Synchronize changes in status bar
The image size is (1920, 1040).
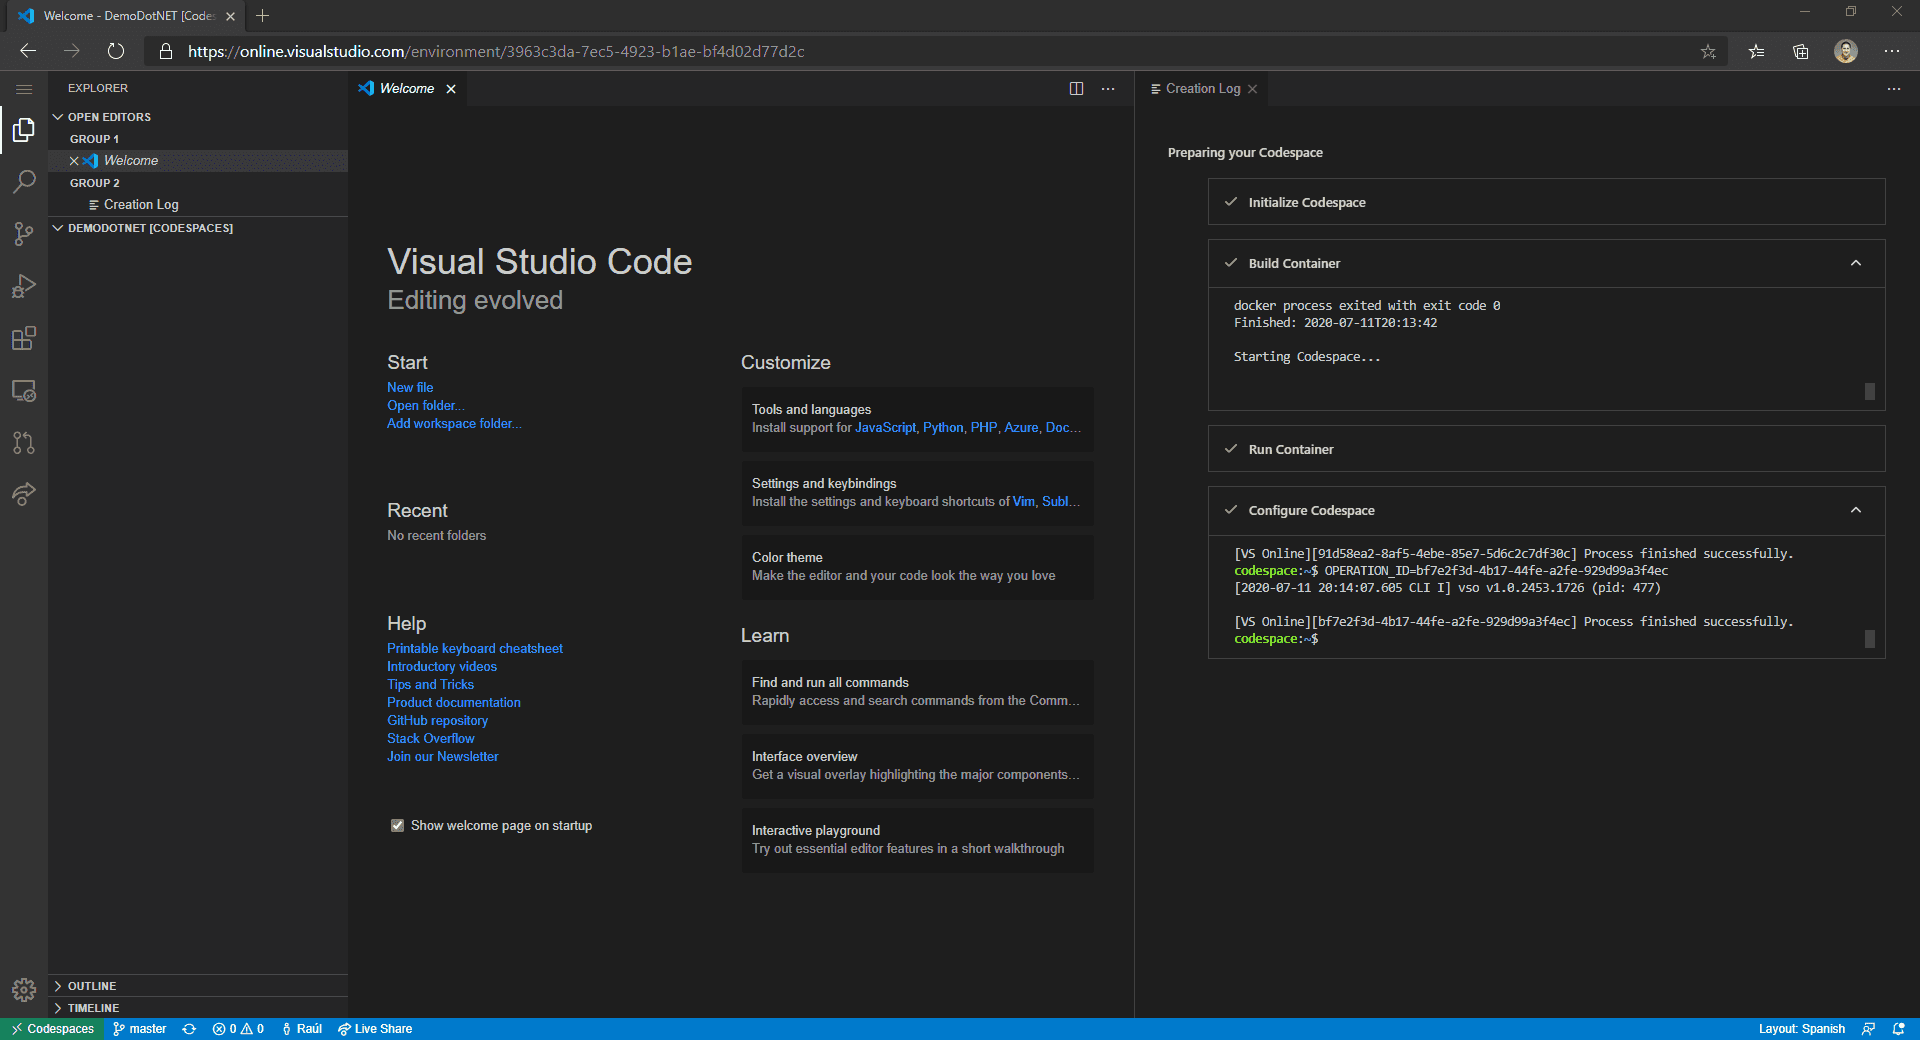(189, 1029)
